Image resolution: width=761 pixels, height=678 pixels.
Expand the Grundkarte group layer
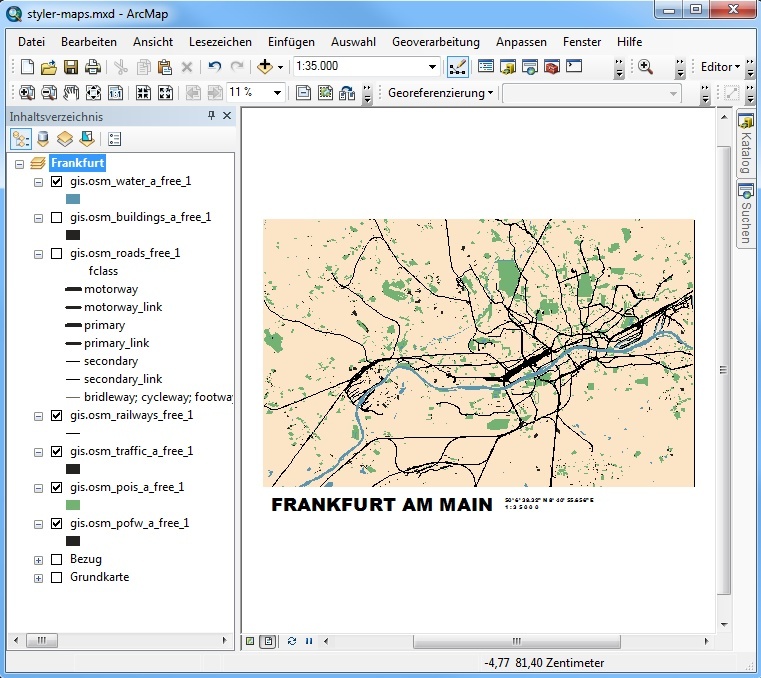[39, 578]
